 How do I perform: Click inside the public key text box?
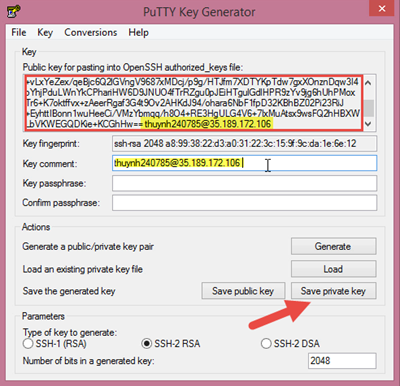coord(193,103)
